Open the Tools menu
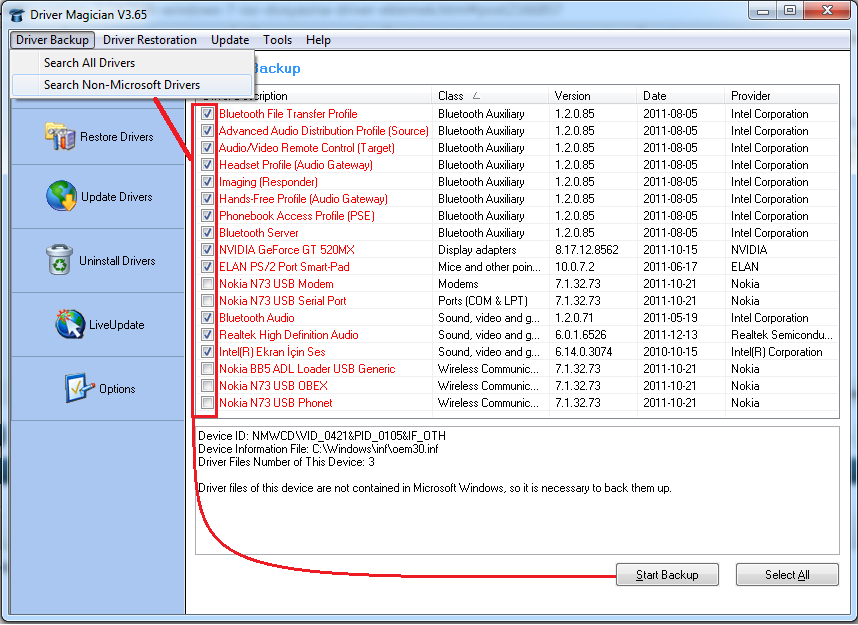This screenshot has width=858, height=625. [277, 40]
